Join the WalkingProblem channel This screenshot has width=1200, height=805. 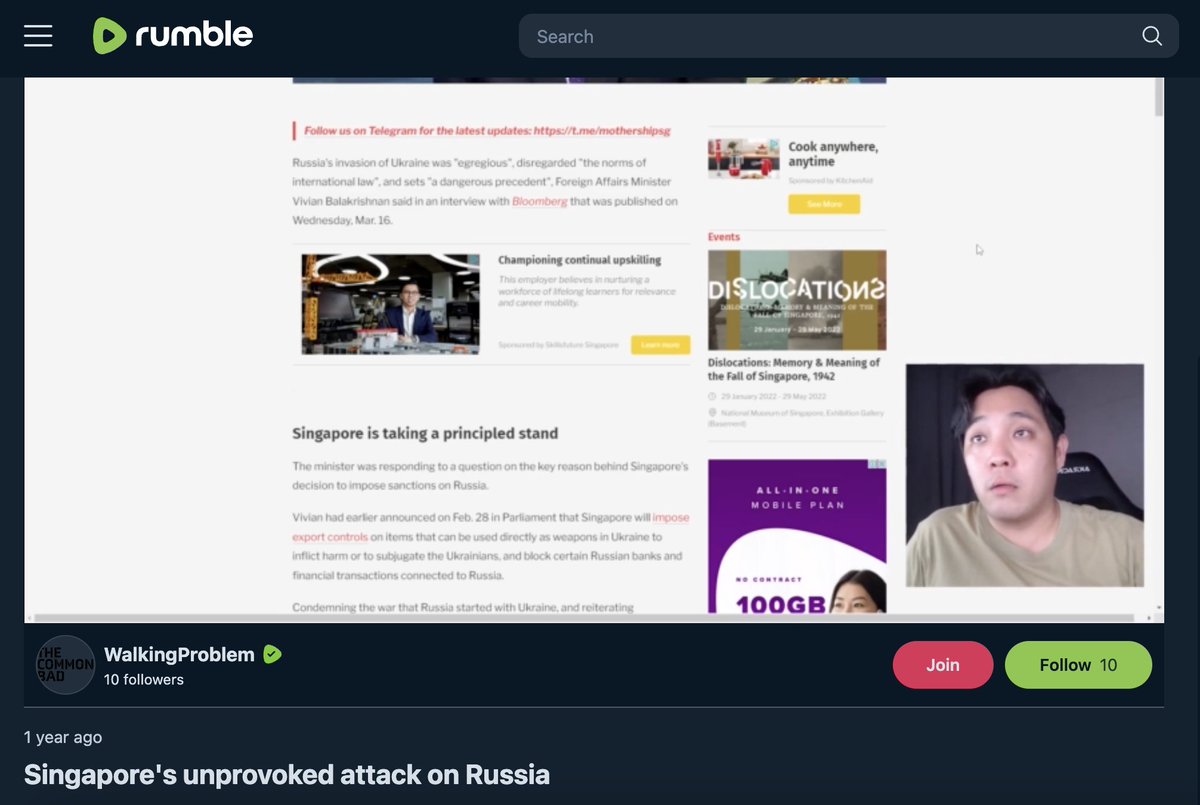(943, 665)
